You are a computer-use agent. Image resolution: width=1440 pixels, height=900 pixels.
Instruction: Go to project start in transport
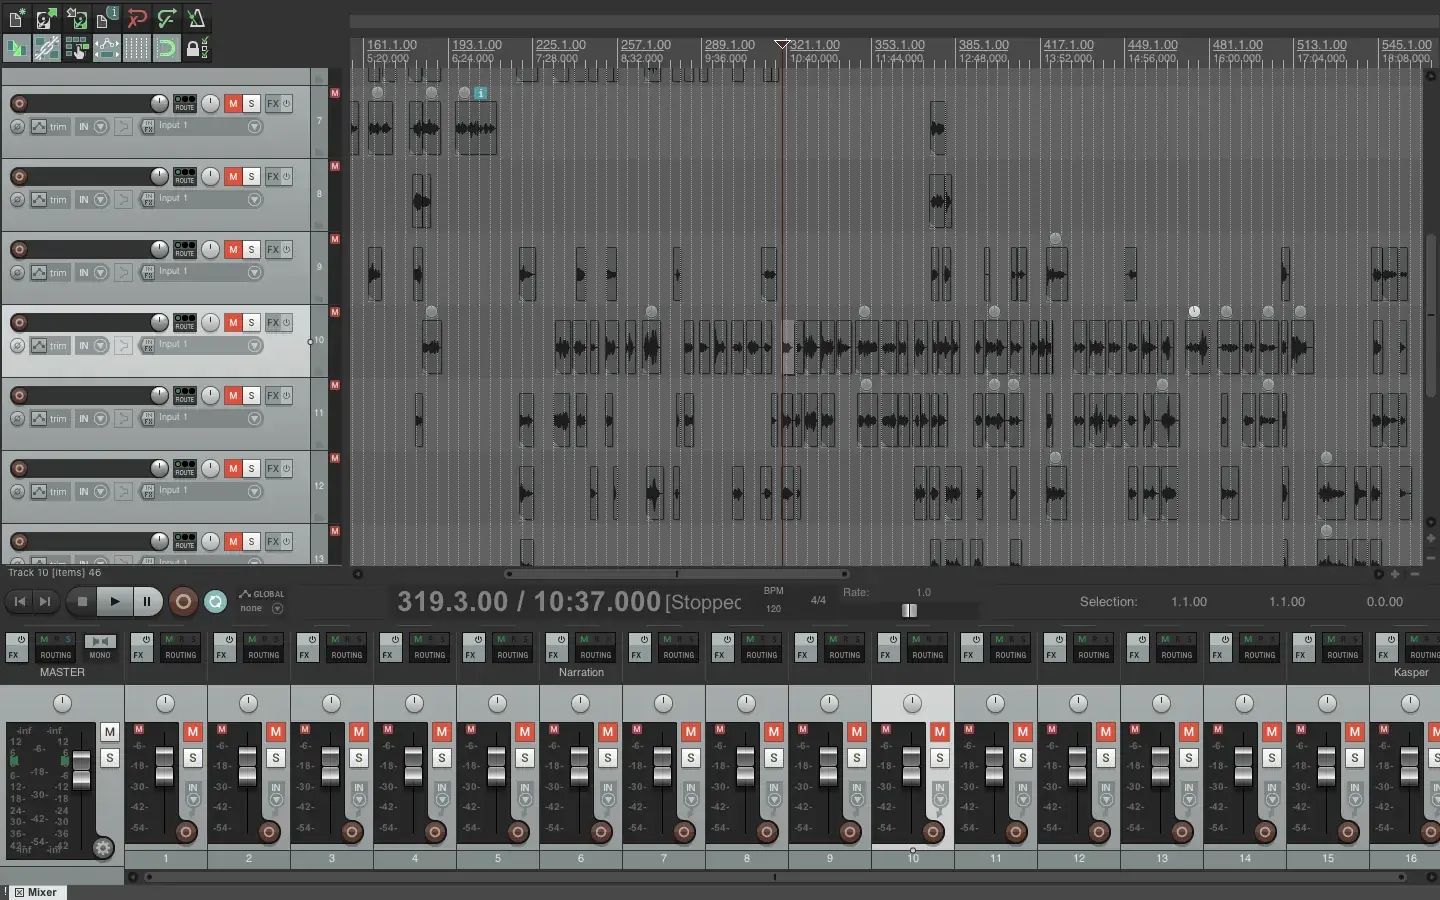[19, 601]
